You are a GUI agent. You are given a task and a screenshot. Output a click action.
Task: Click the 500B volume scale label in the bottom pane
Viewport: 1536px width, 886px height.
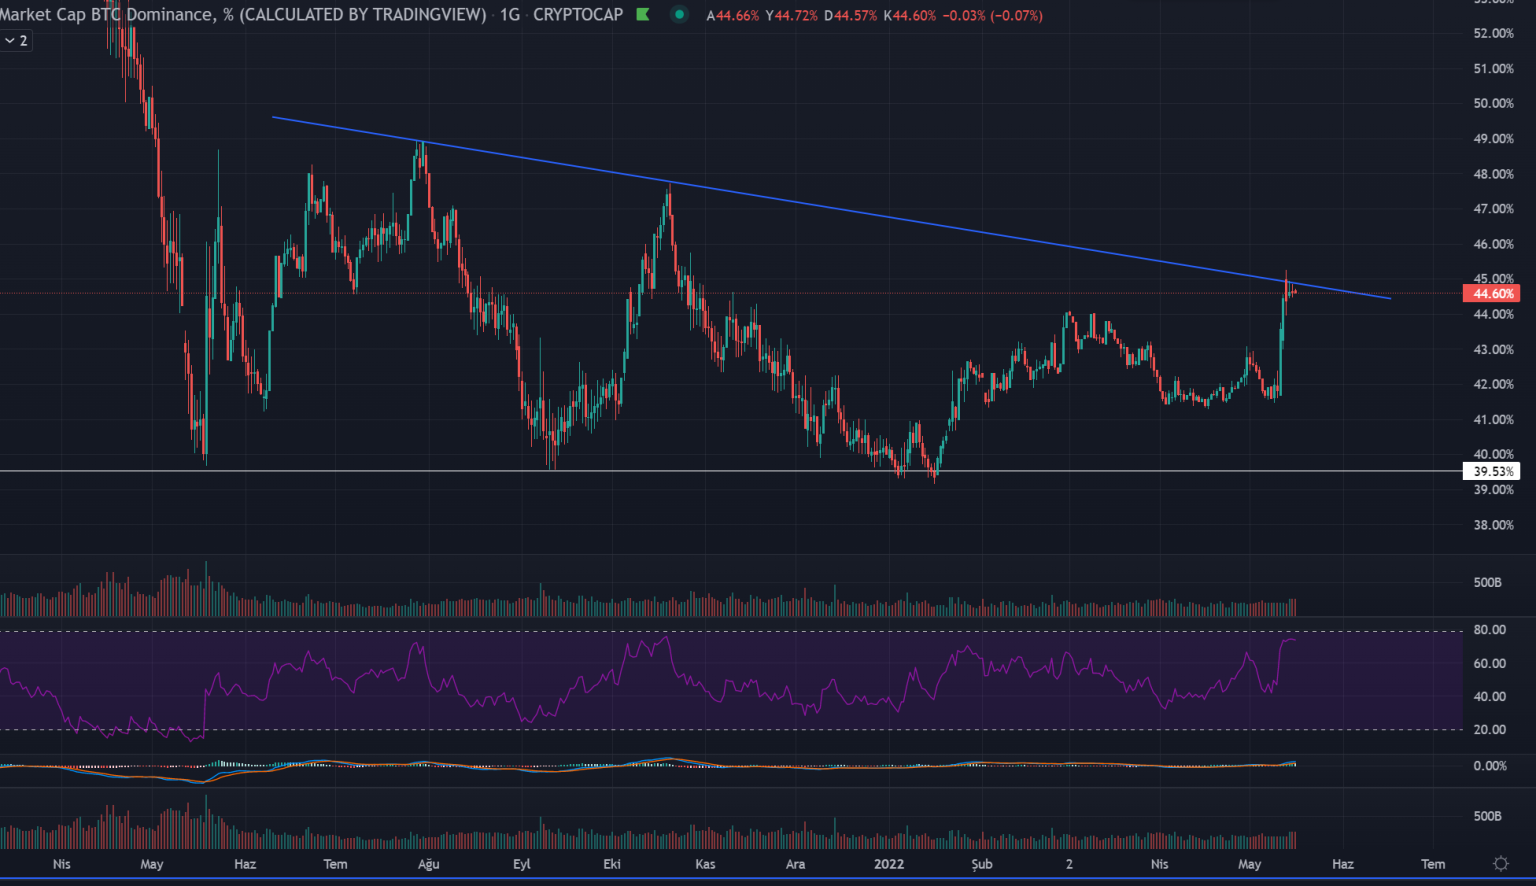(1487, 817)
